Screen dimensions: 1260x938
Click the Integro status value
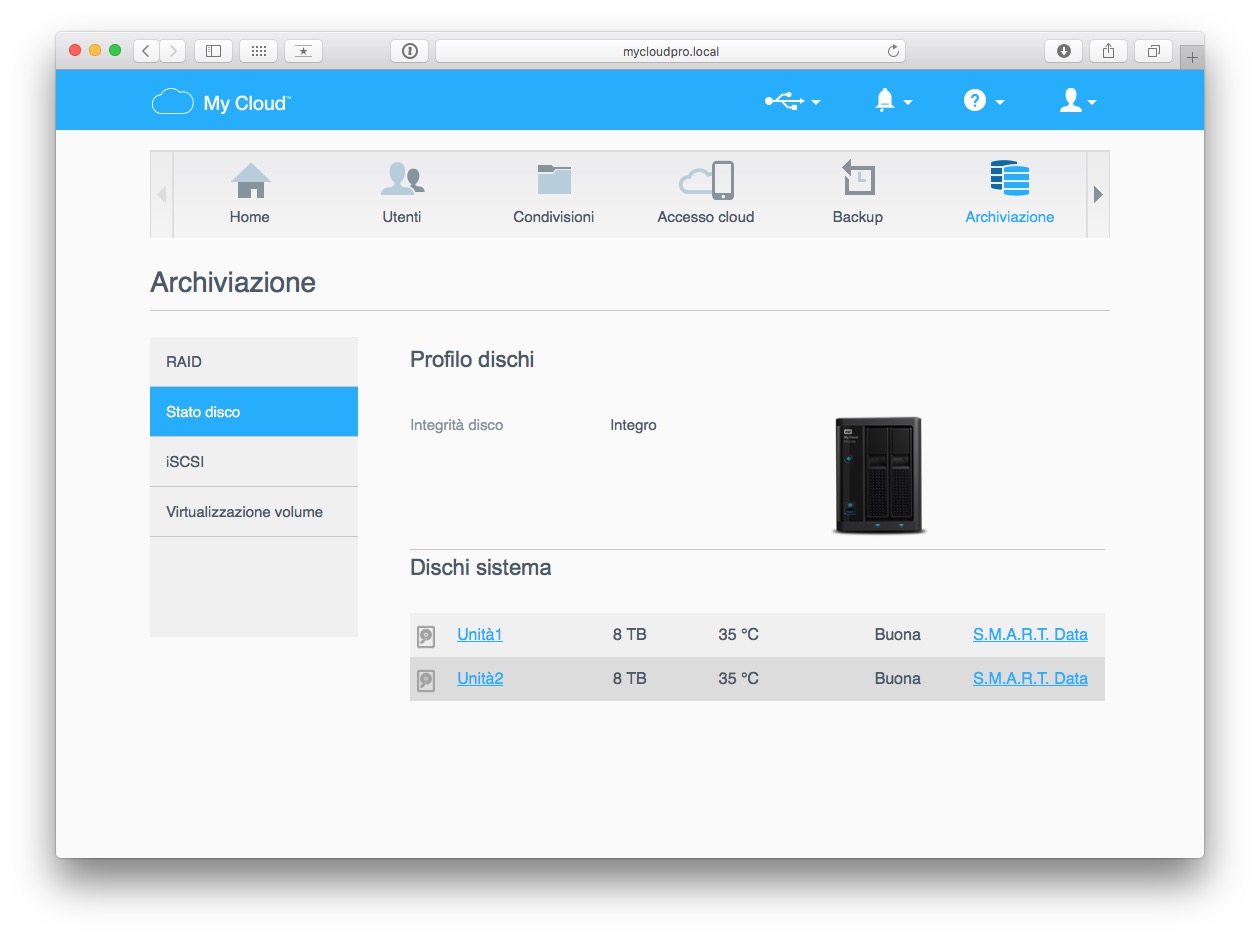point(633,425)
